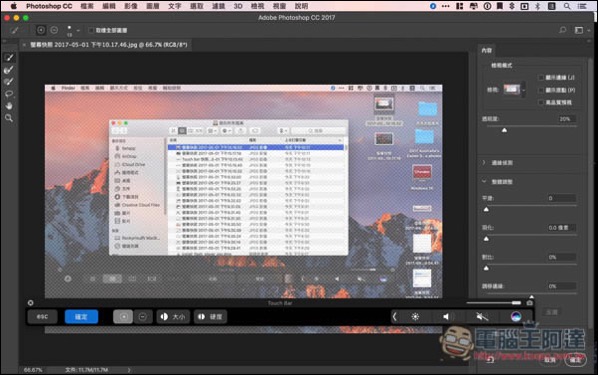Click the workspace layout icon in options bar

[x=579, y=30]
